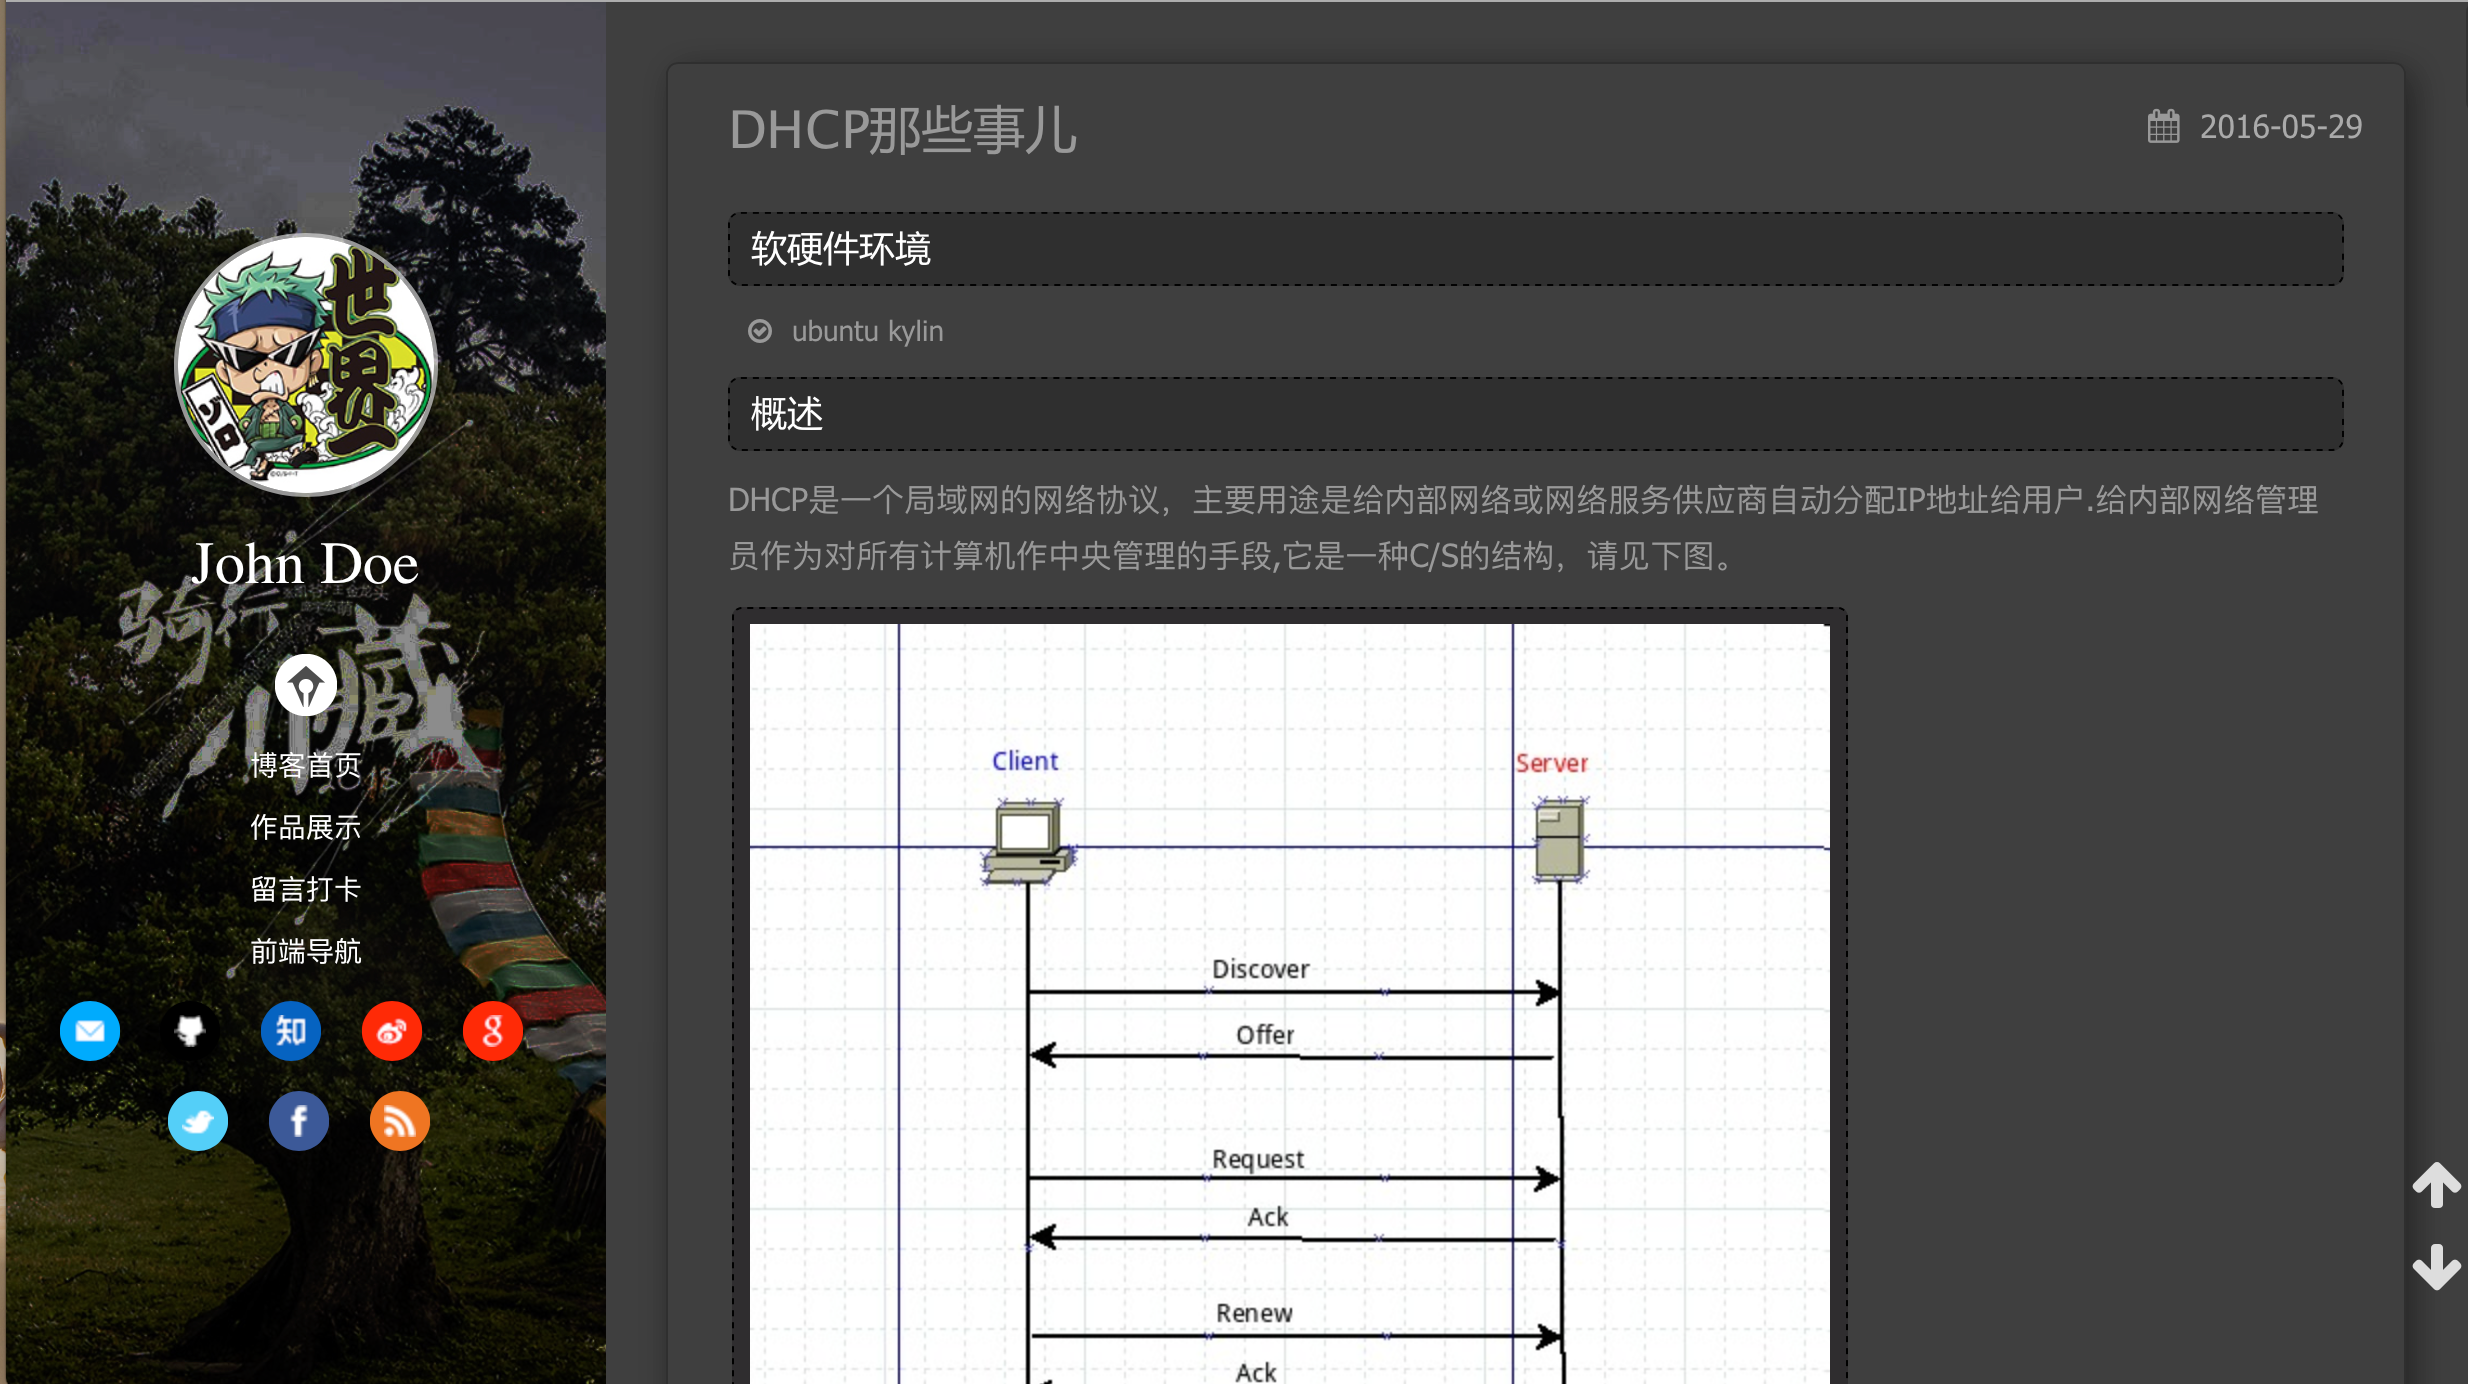This screenshot has width=2468, height=1384.
Task: Open the Twitter bird icon
Action: coord(198,1121)
